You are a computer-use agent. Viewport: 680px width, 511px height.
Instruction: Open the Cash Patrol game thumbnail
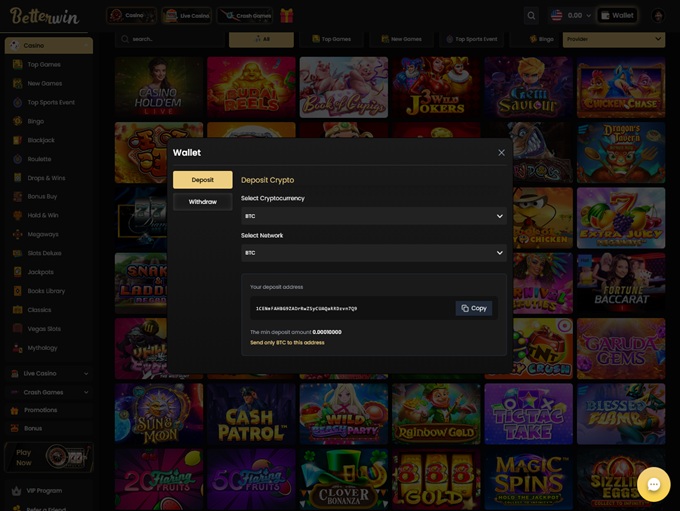[x=251, y=413]
